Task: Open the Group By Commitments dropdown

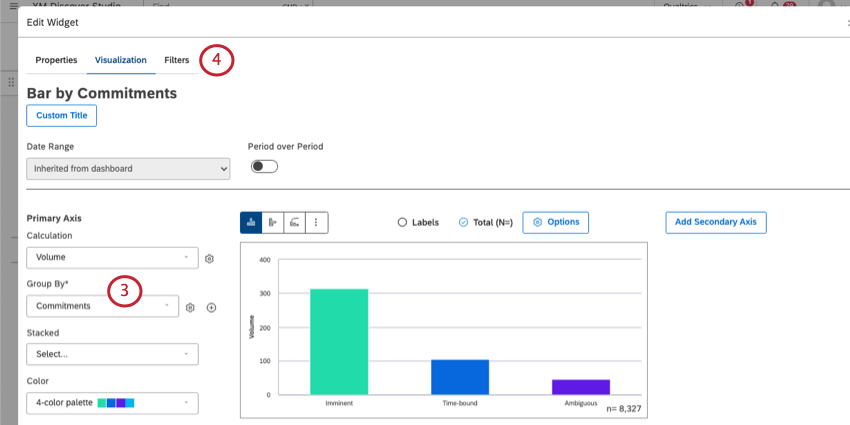Action: (102, 306)
